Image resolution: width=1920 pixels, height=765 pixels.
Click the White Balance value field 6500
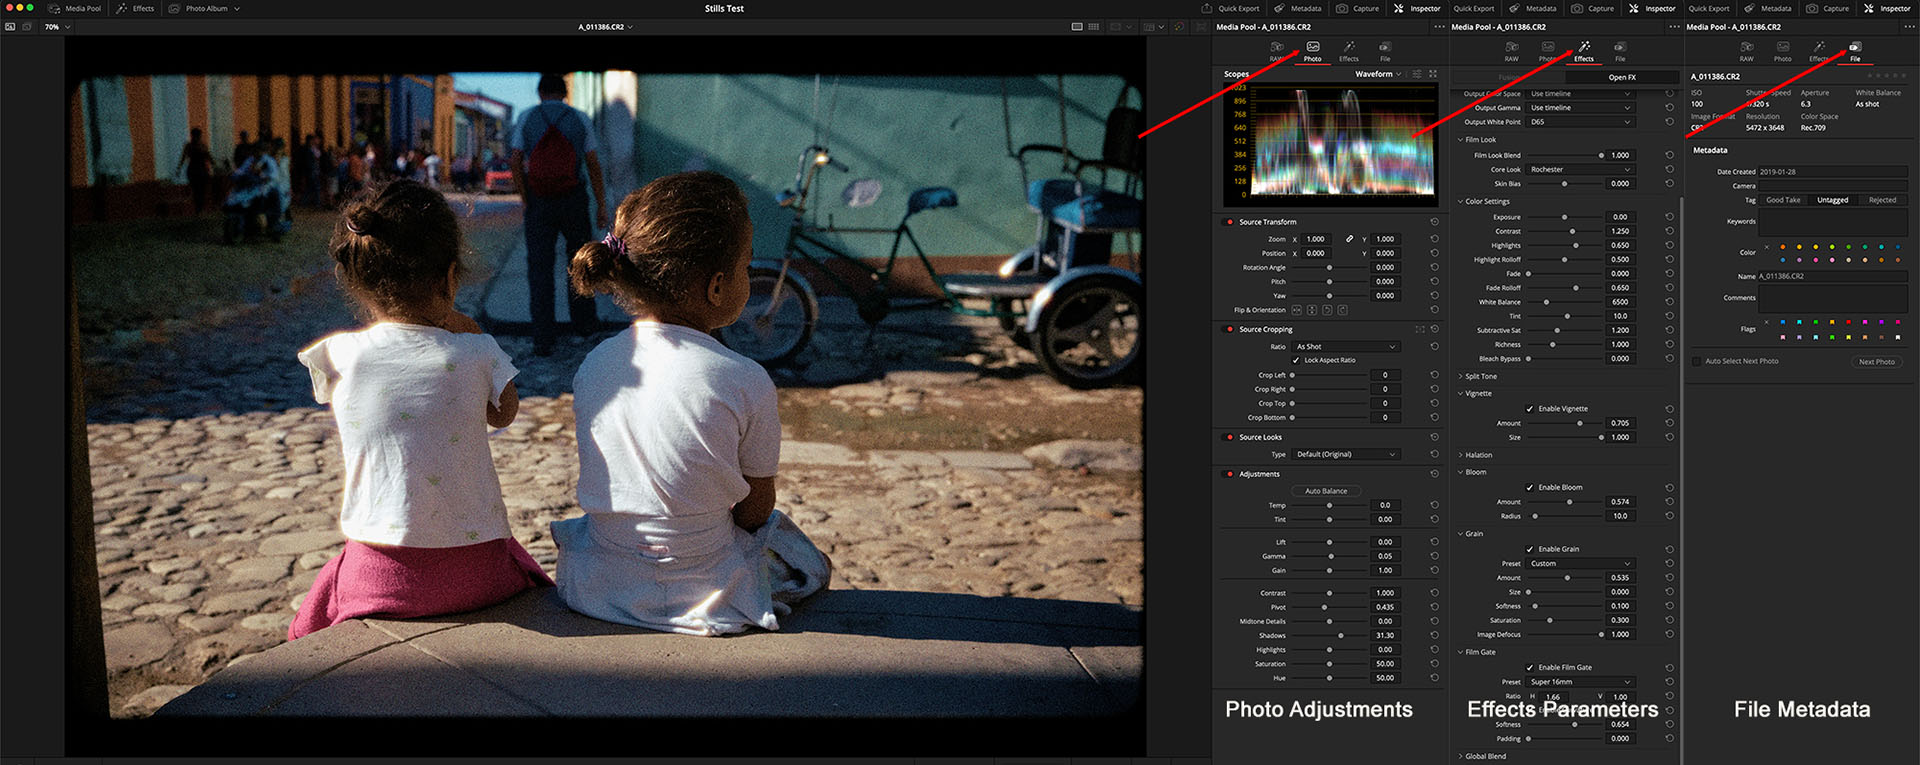click(1621, 302)
